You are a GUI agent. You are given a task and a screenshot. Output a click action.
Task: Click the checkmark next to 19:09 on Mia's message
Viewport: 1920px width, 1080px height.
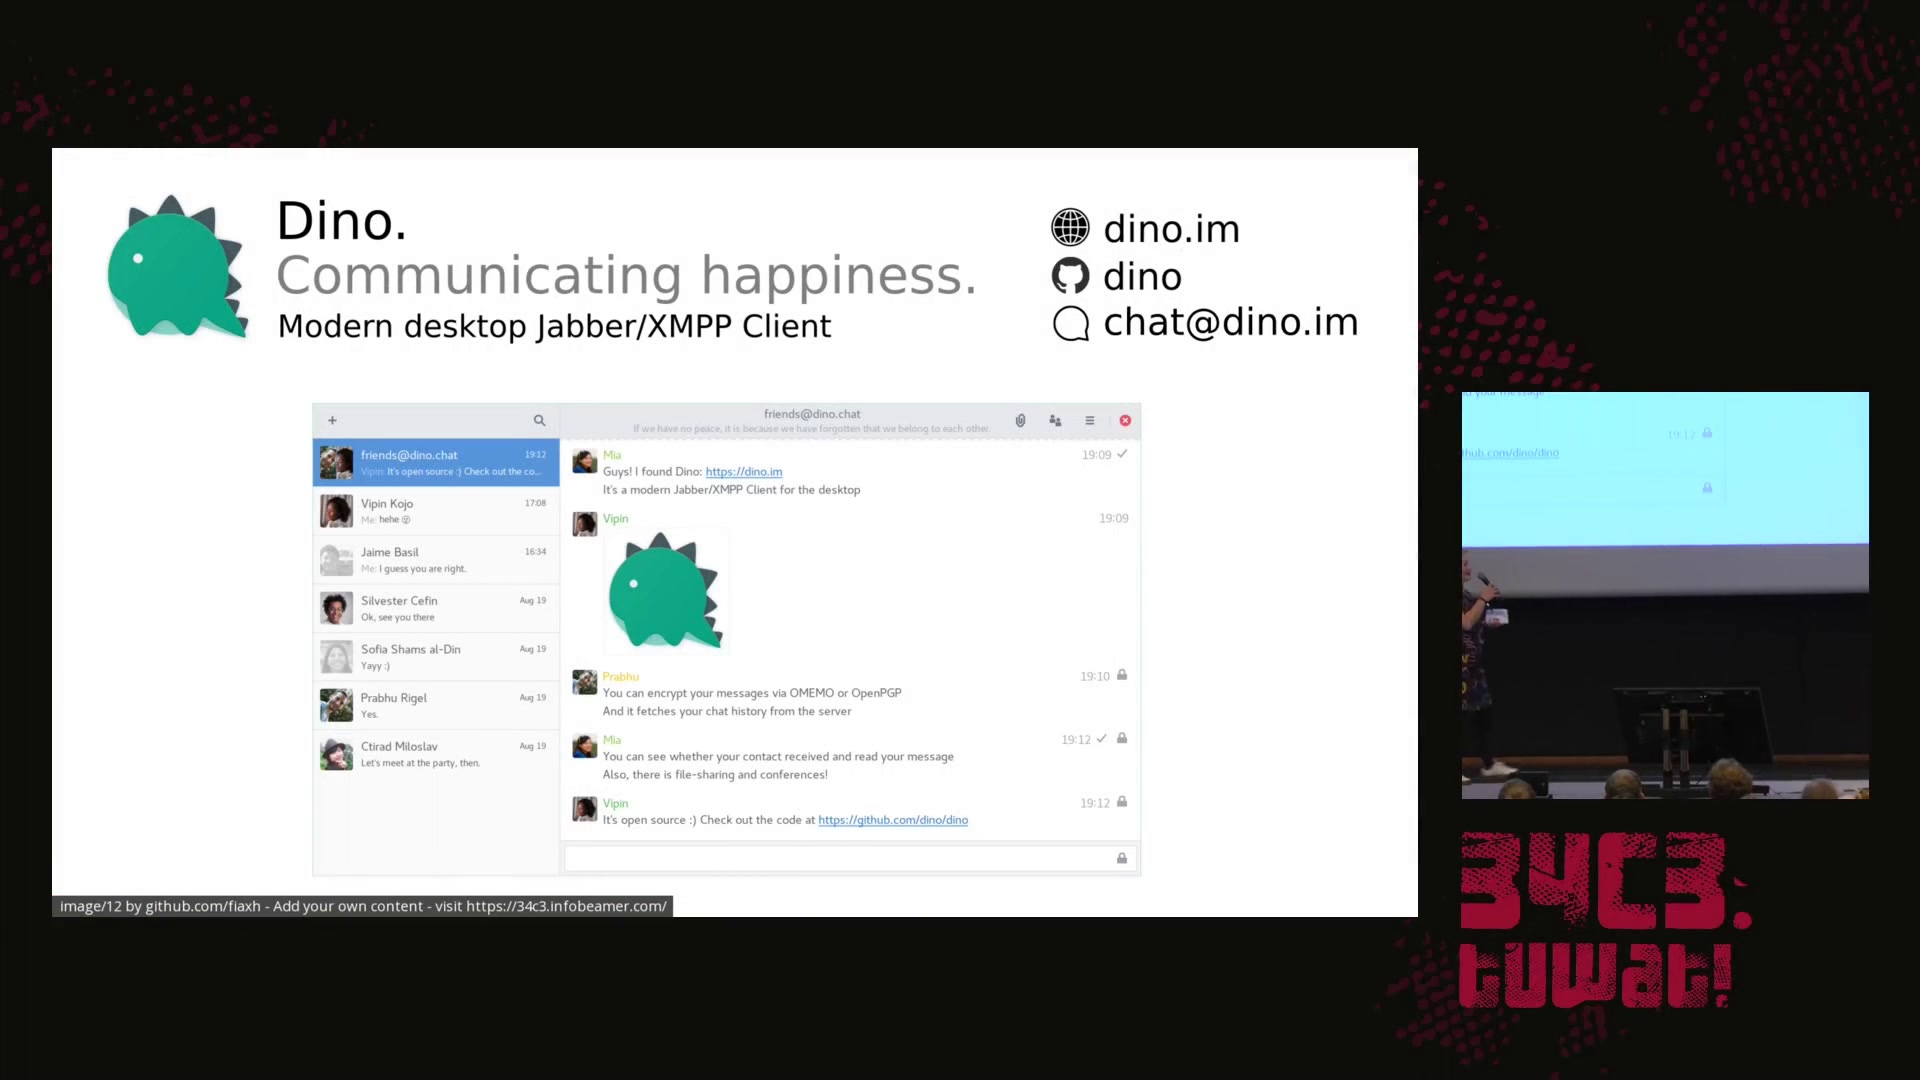pyautogui.click(x=1122, y=454)
